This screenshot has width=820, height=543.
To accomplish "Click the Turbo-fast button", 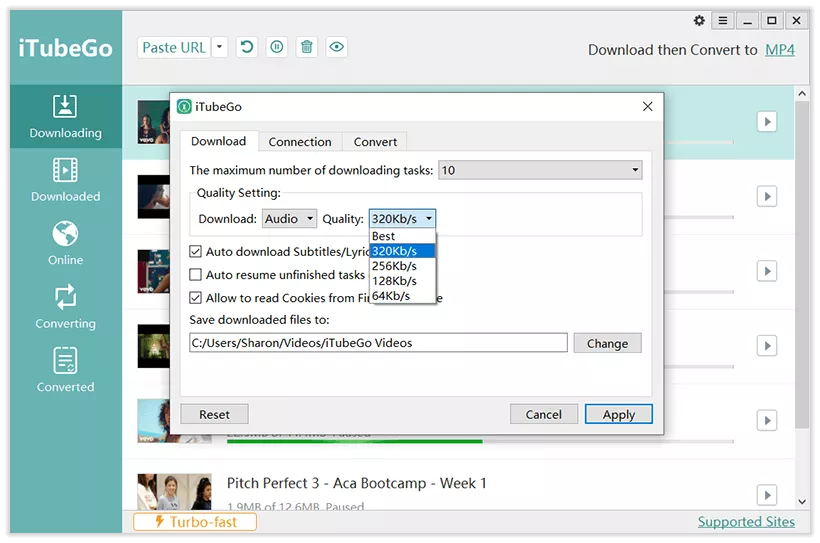I will click(195, 522).
